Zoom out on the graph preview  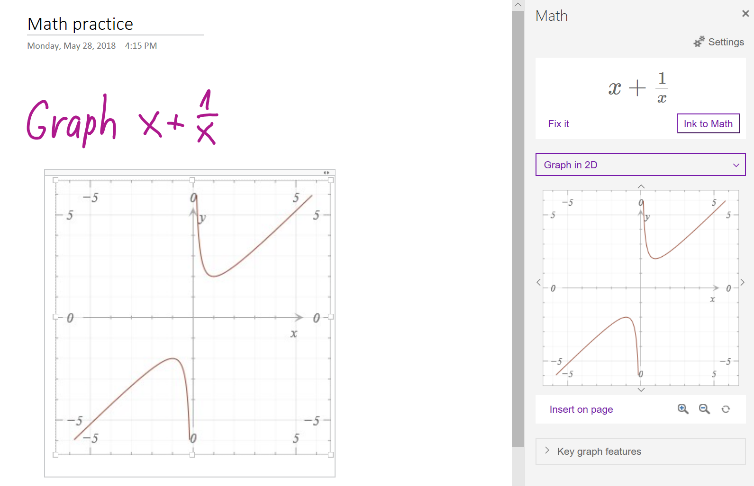(x=704, y=409)
